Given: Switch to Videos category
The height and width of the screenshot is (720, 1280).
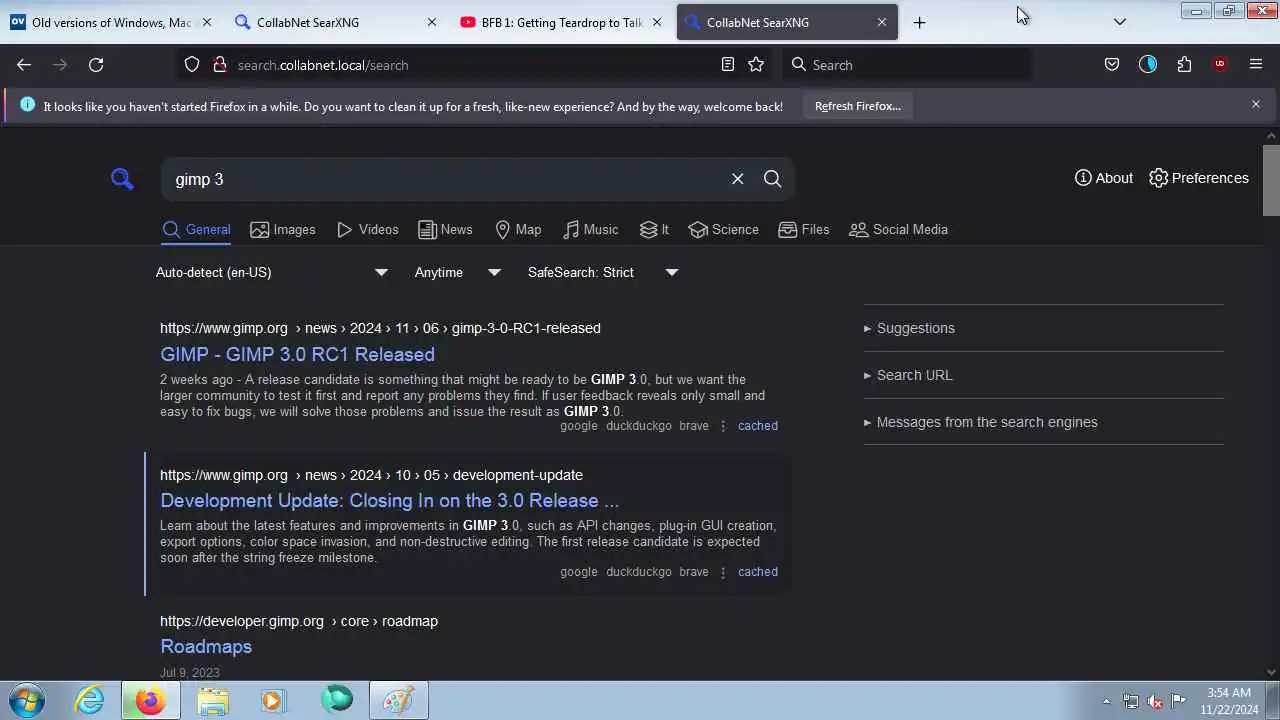Looking at the screenshot, I should [368, 230].
